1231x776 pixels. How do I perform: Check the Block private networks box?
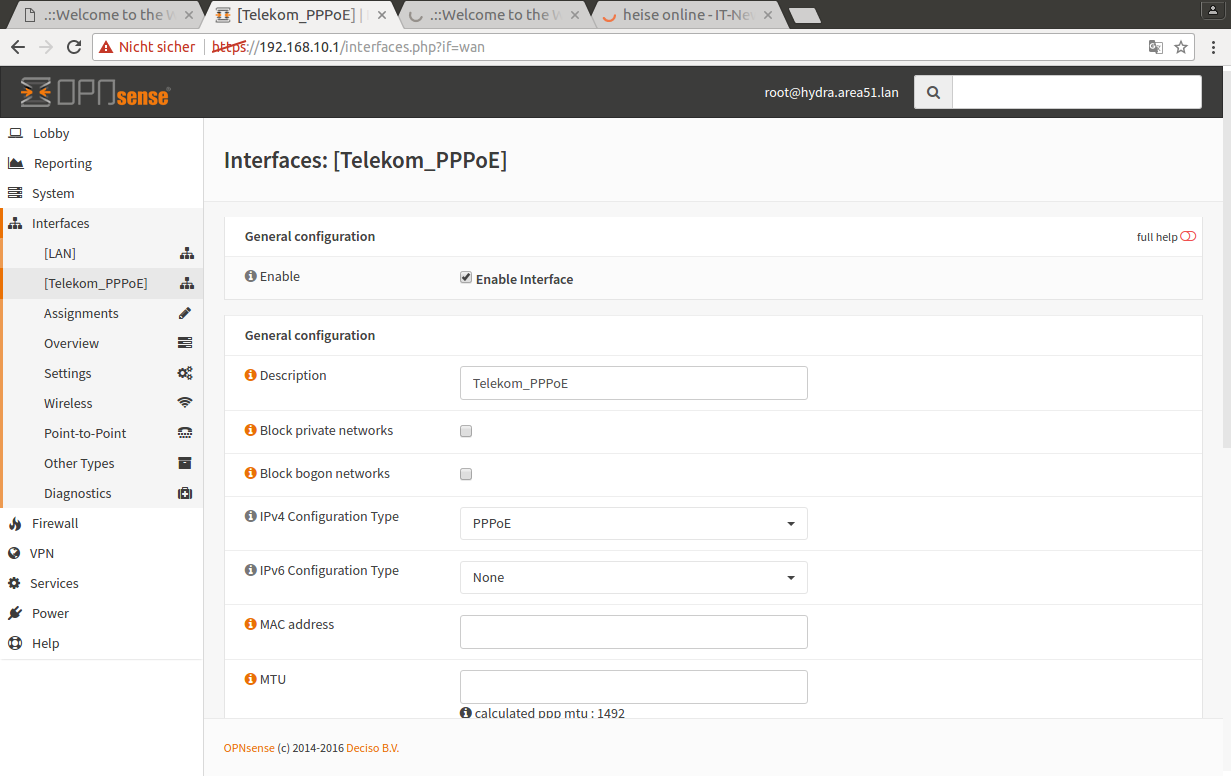pos(466,432)
